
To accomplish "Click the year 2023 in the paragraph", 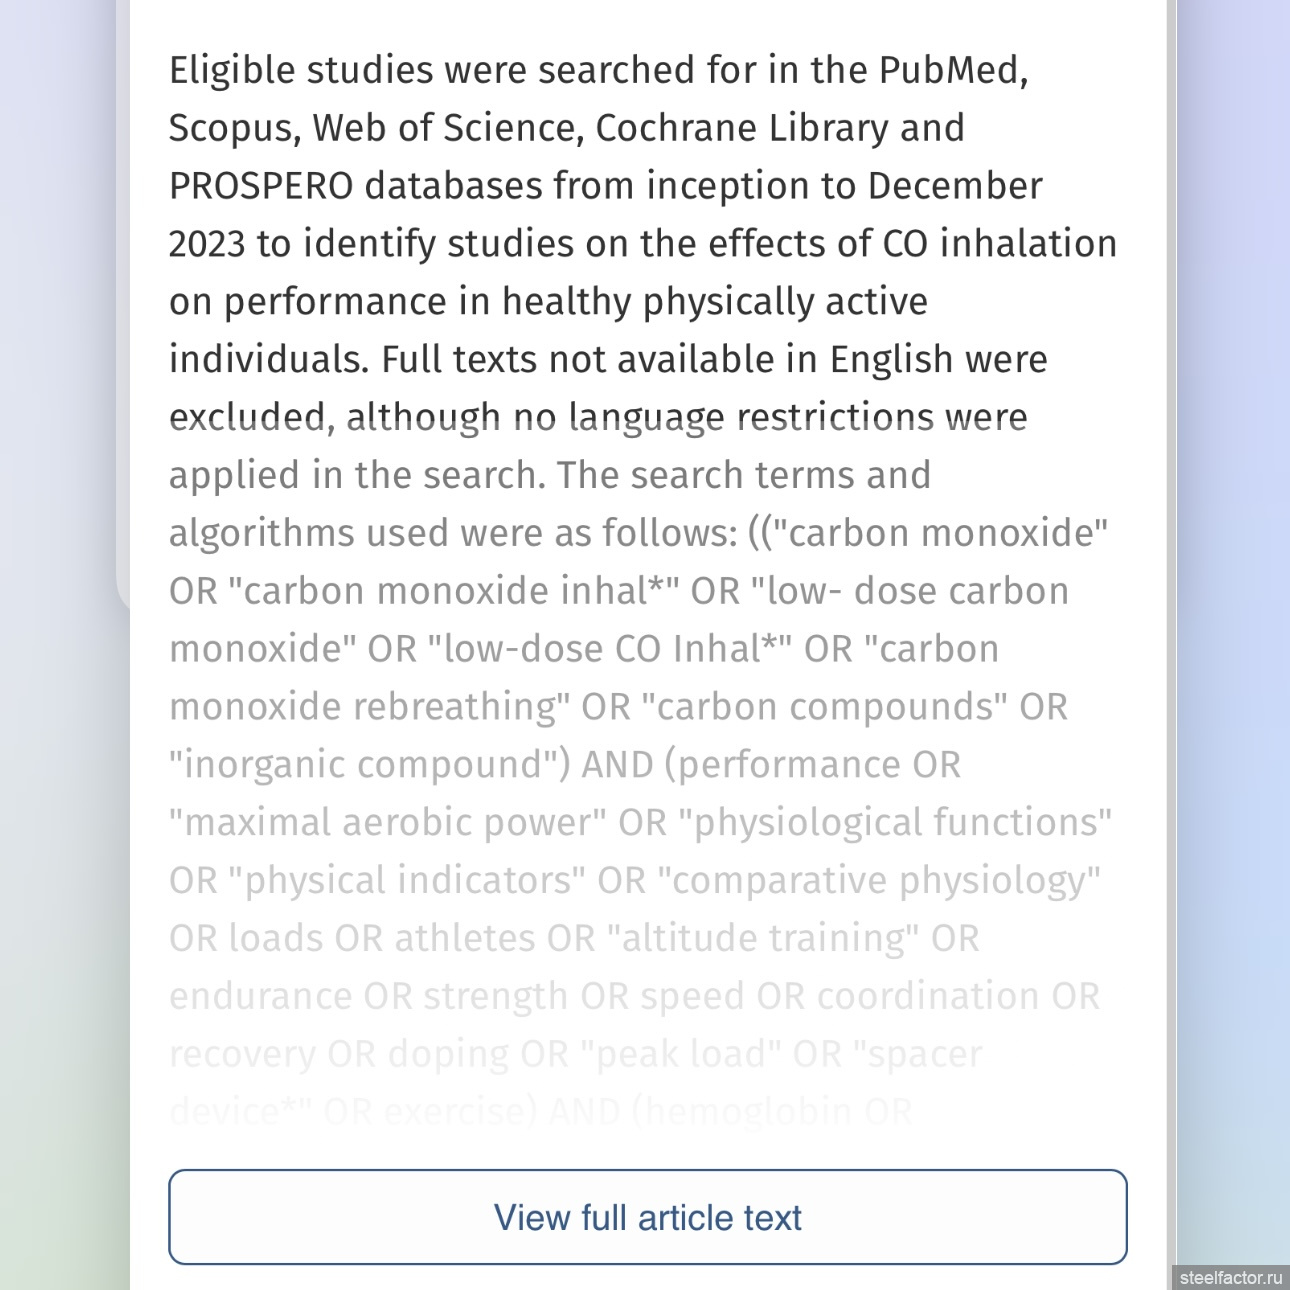I will 207,244.
